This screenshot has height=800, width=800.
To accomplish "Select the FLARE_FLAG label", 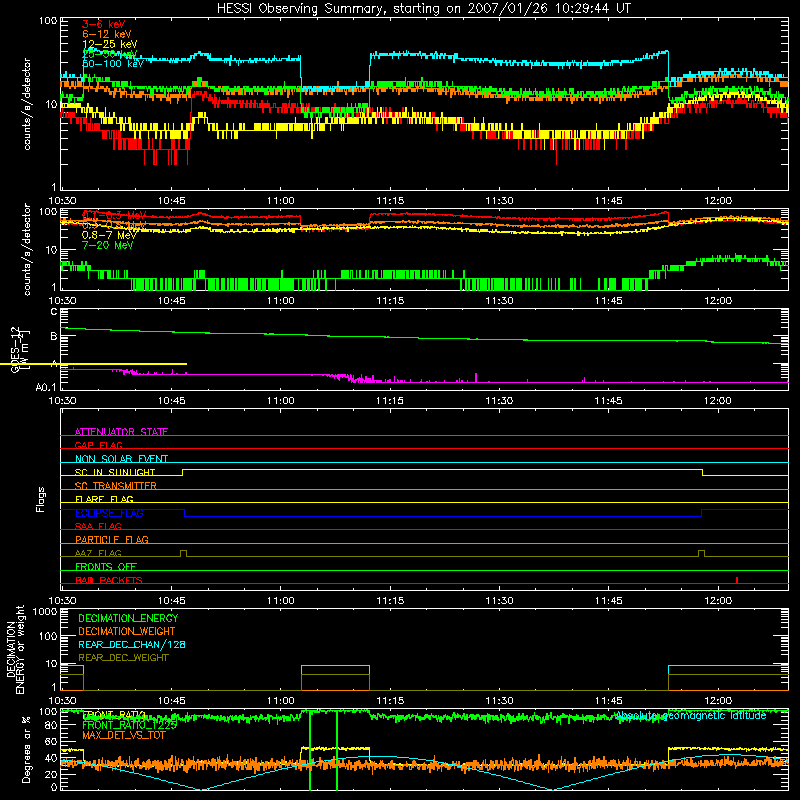I will point(104,499).
